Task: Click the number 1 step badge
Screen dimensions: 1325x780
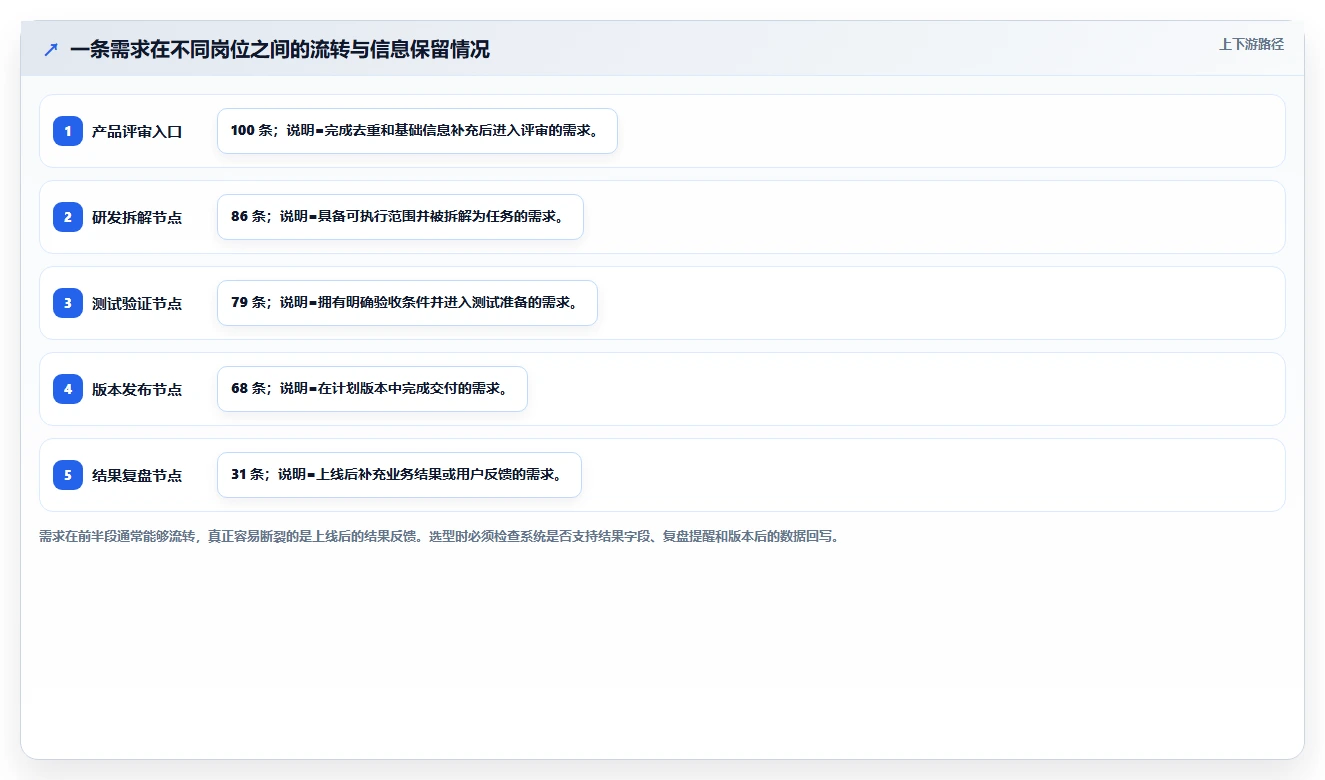Action: (x=68, y=131)
